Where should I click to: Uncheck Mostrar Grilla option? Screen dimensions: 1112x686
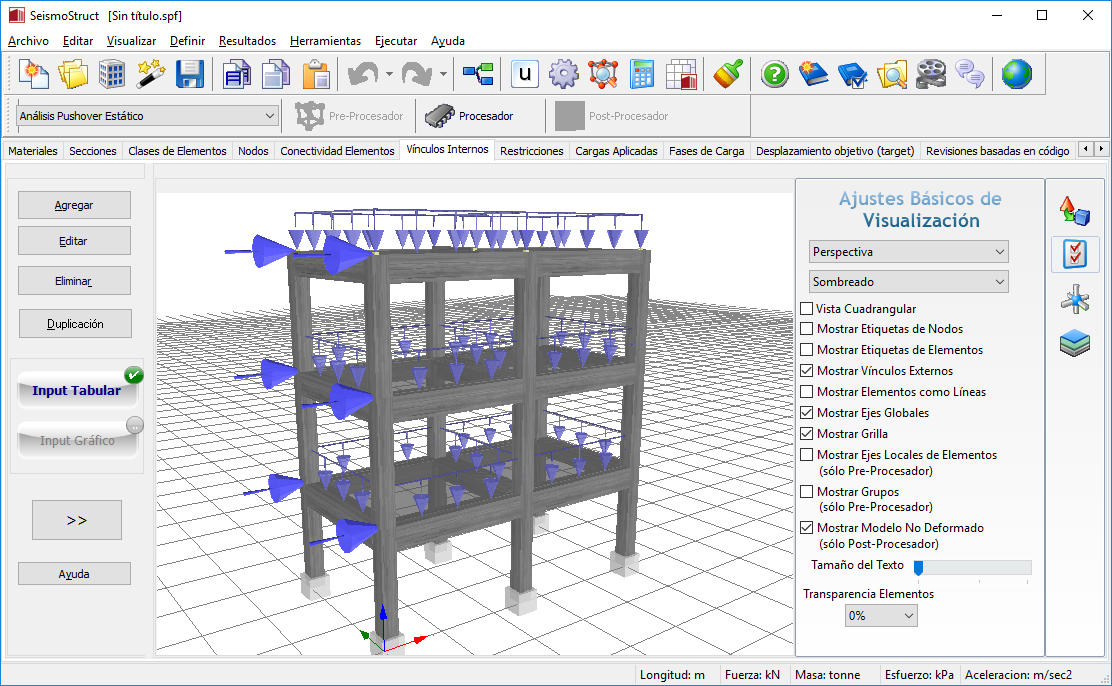[x=807, y=434]
